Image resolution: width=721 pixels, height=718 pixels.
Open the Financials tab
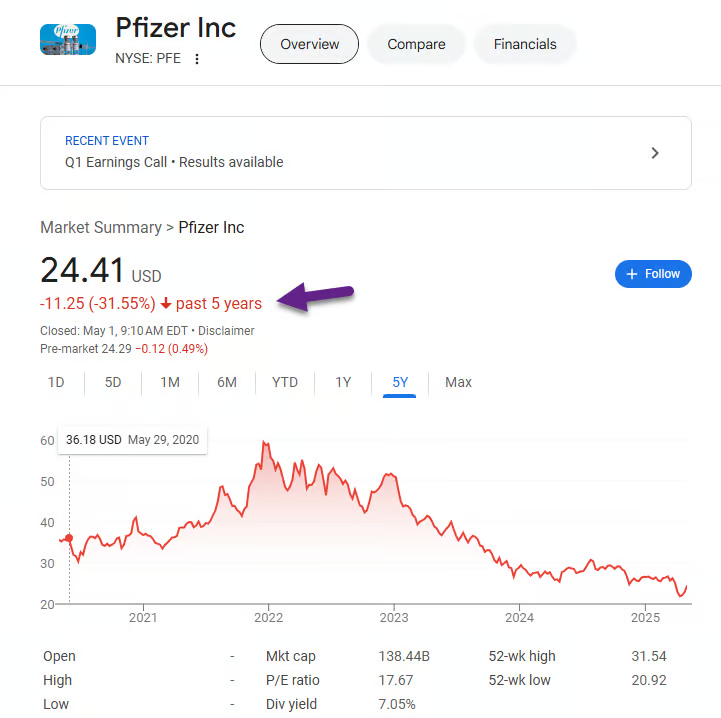pyautogui.click(x=525, y=44)
